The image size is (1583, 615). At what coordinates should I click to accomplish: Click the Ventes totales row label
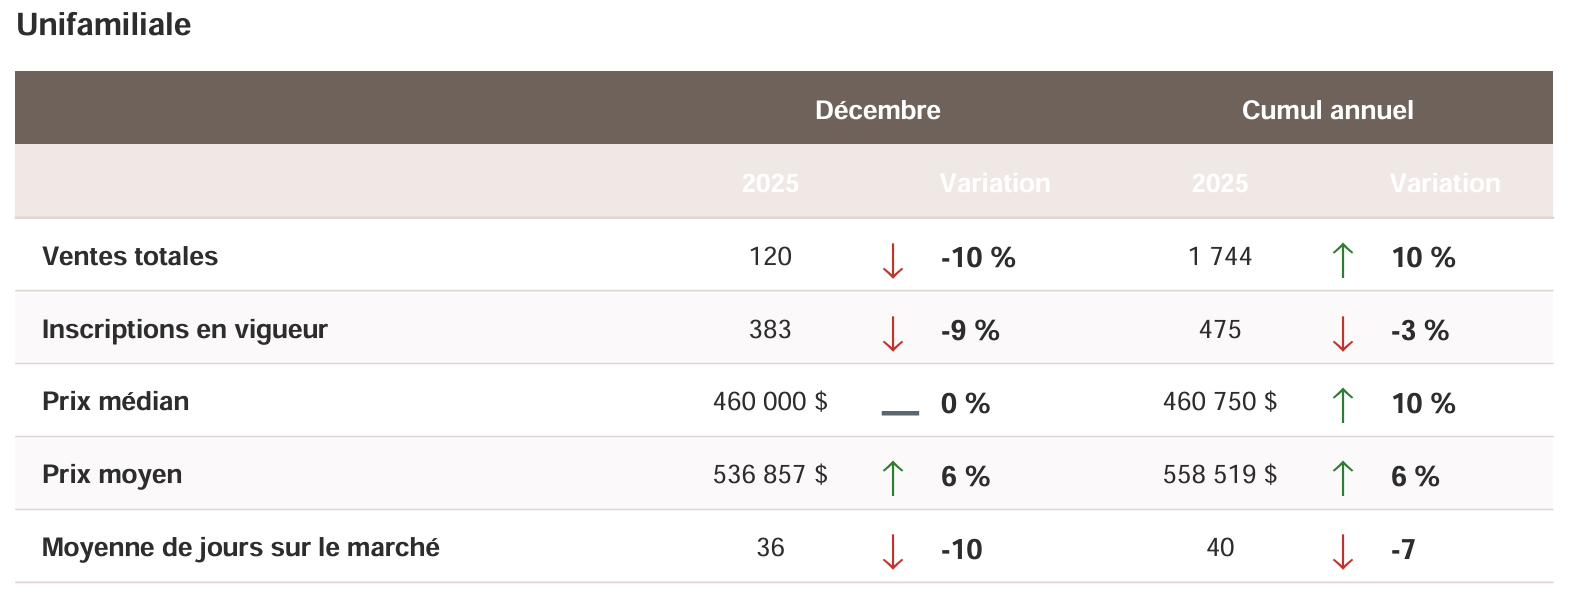point(130,256)
